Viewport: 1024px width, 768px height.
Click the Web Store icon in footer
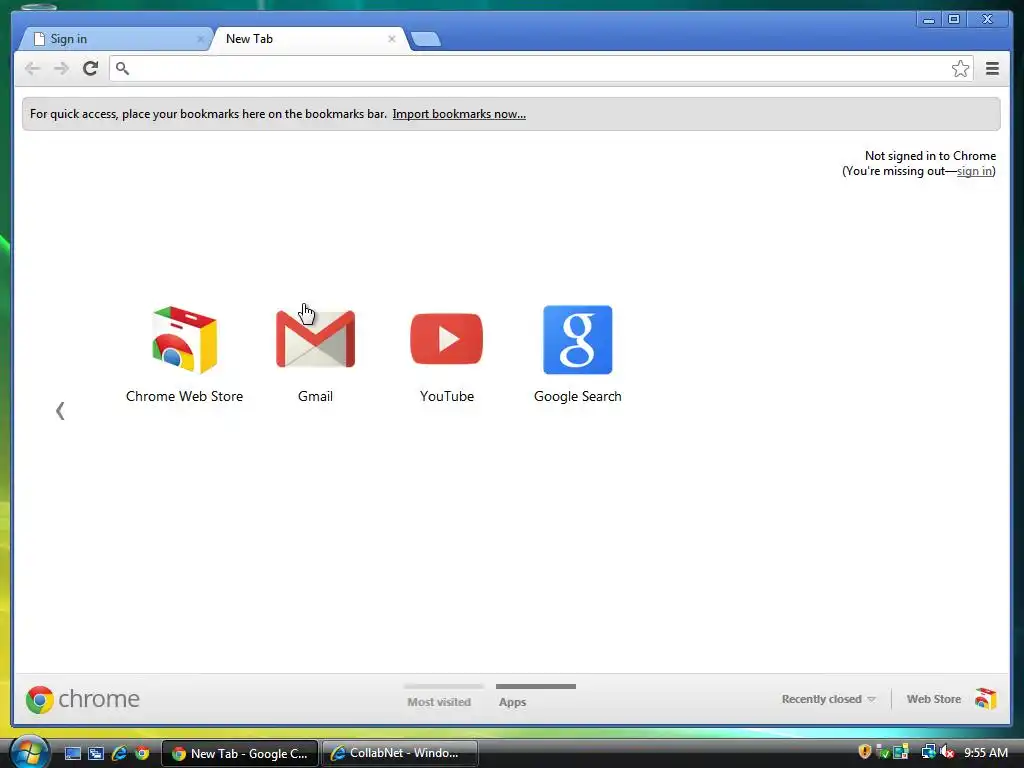pyautogui.click(x=985, y=699)
